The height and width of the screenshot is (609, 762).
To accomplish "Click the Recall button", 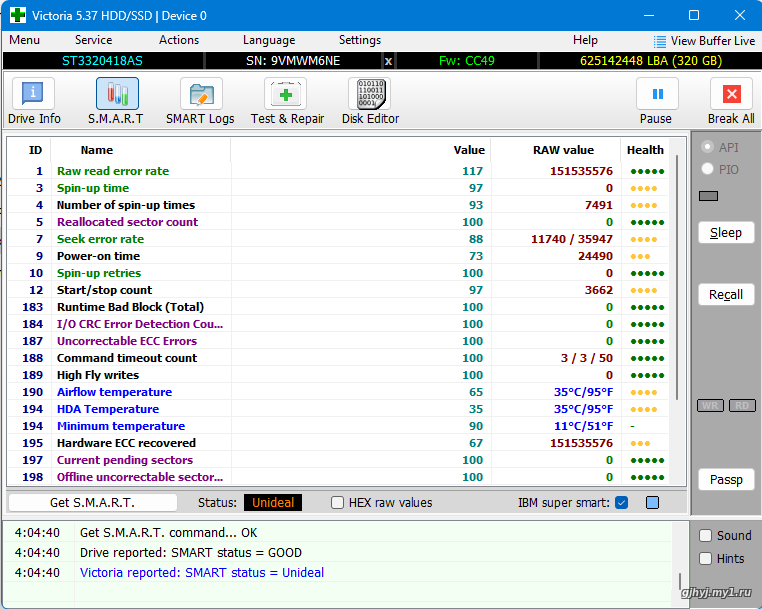I will pos(726,295).
